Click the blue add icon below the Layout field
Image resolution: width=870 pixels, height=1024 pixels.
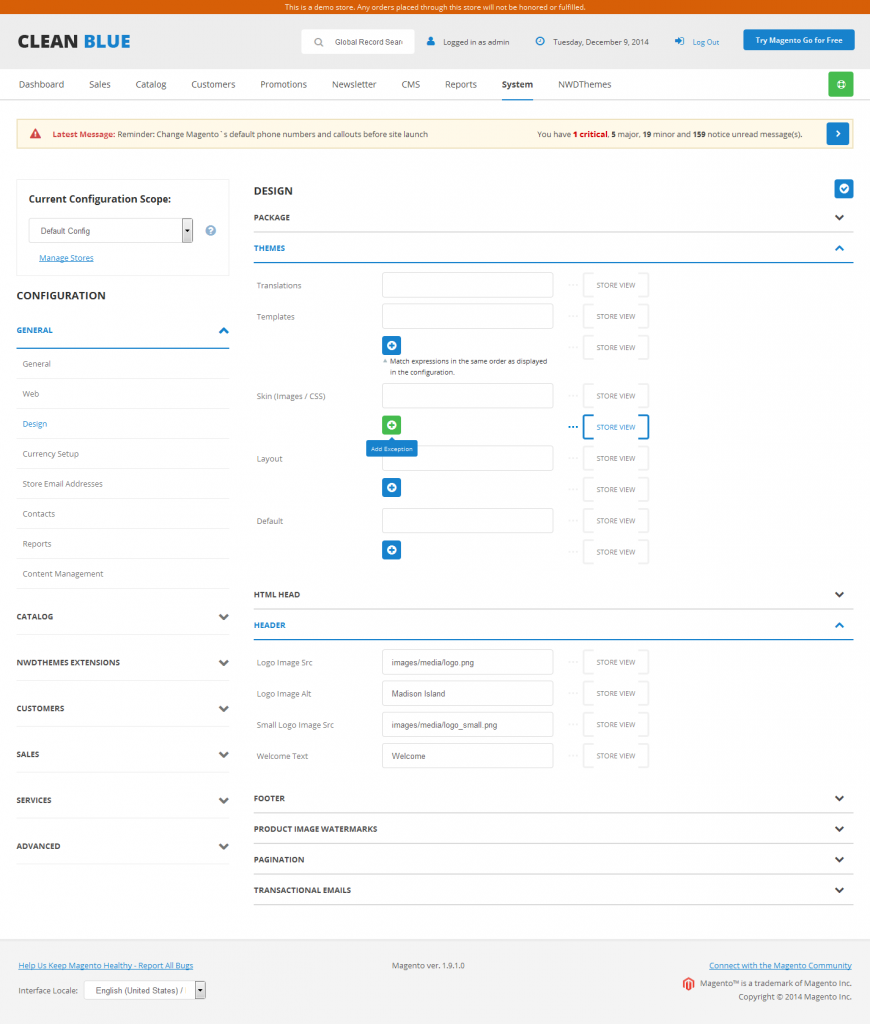point(391,487)
